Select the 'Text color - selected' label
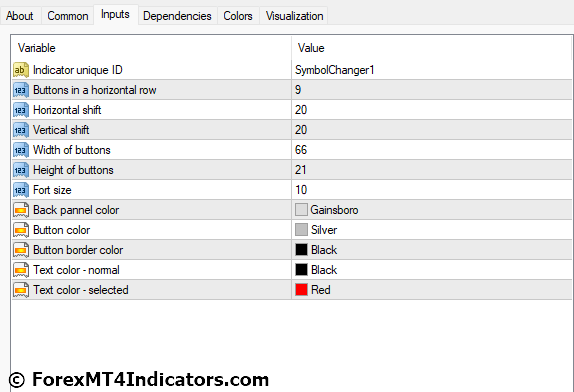The image size is (574, 392). point(81,290)
